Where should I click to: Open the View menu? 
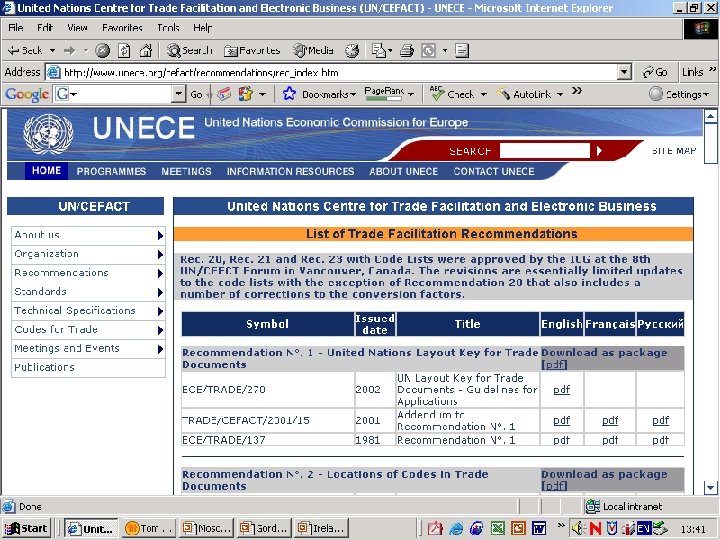(77, 28)
